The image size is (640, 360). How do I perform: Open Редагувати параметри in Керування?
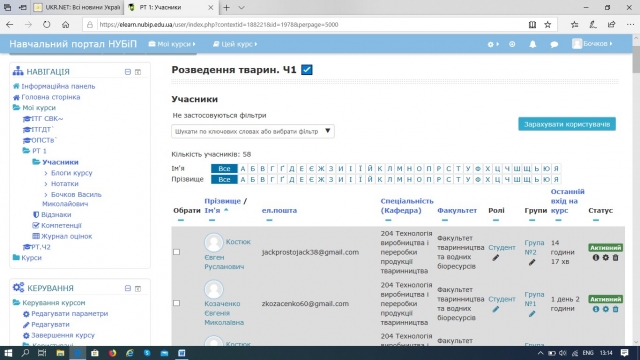pyautogui.click(x=69, y=314)
